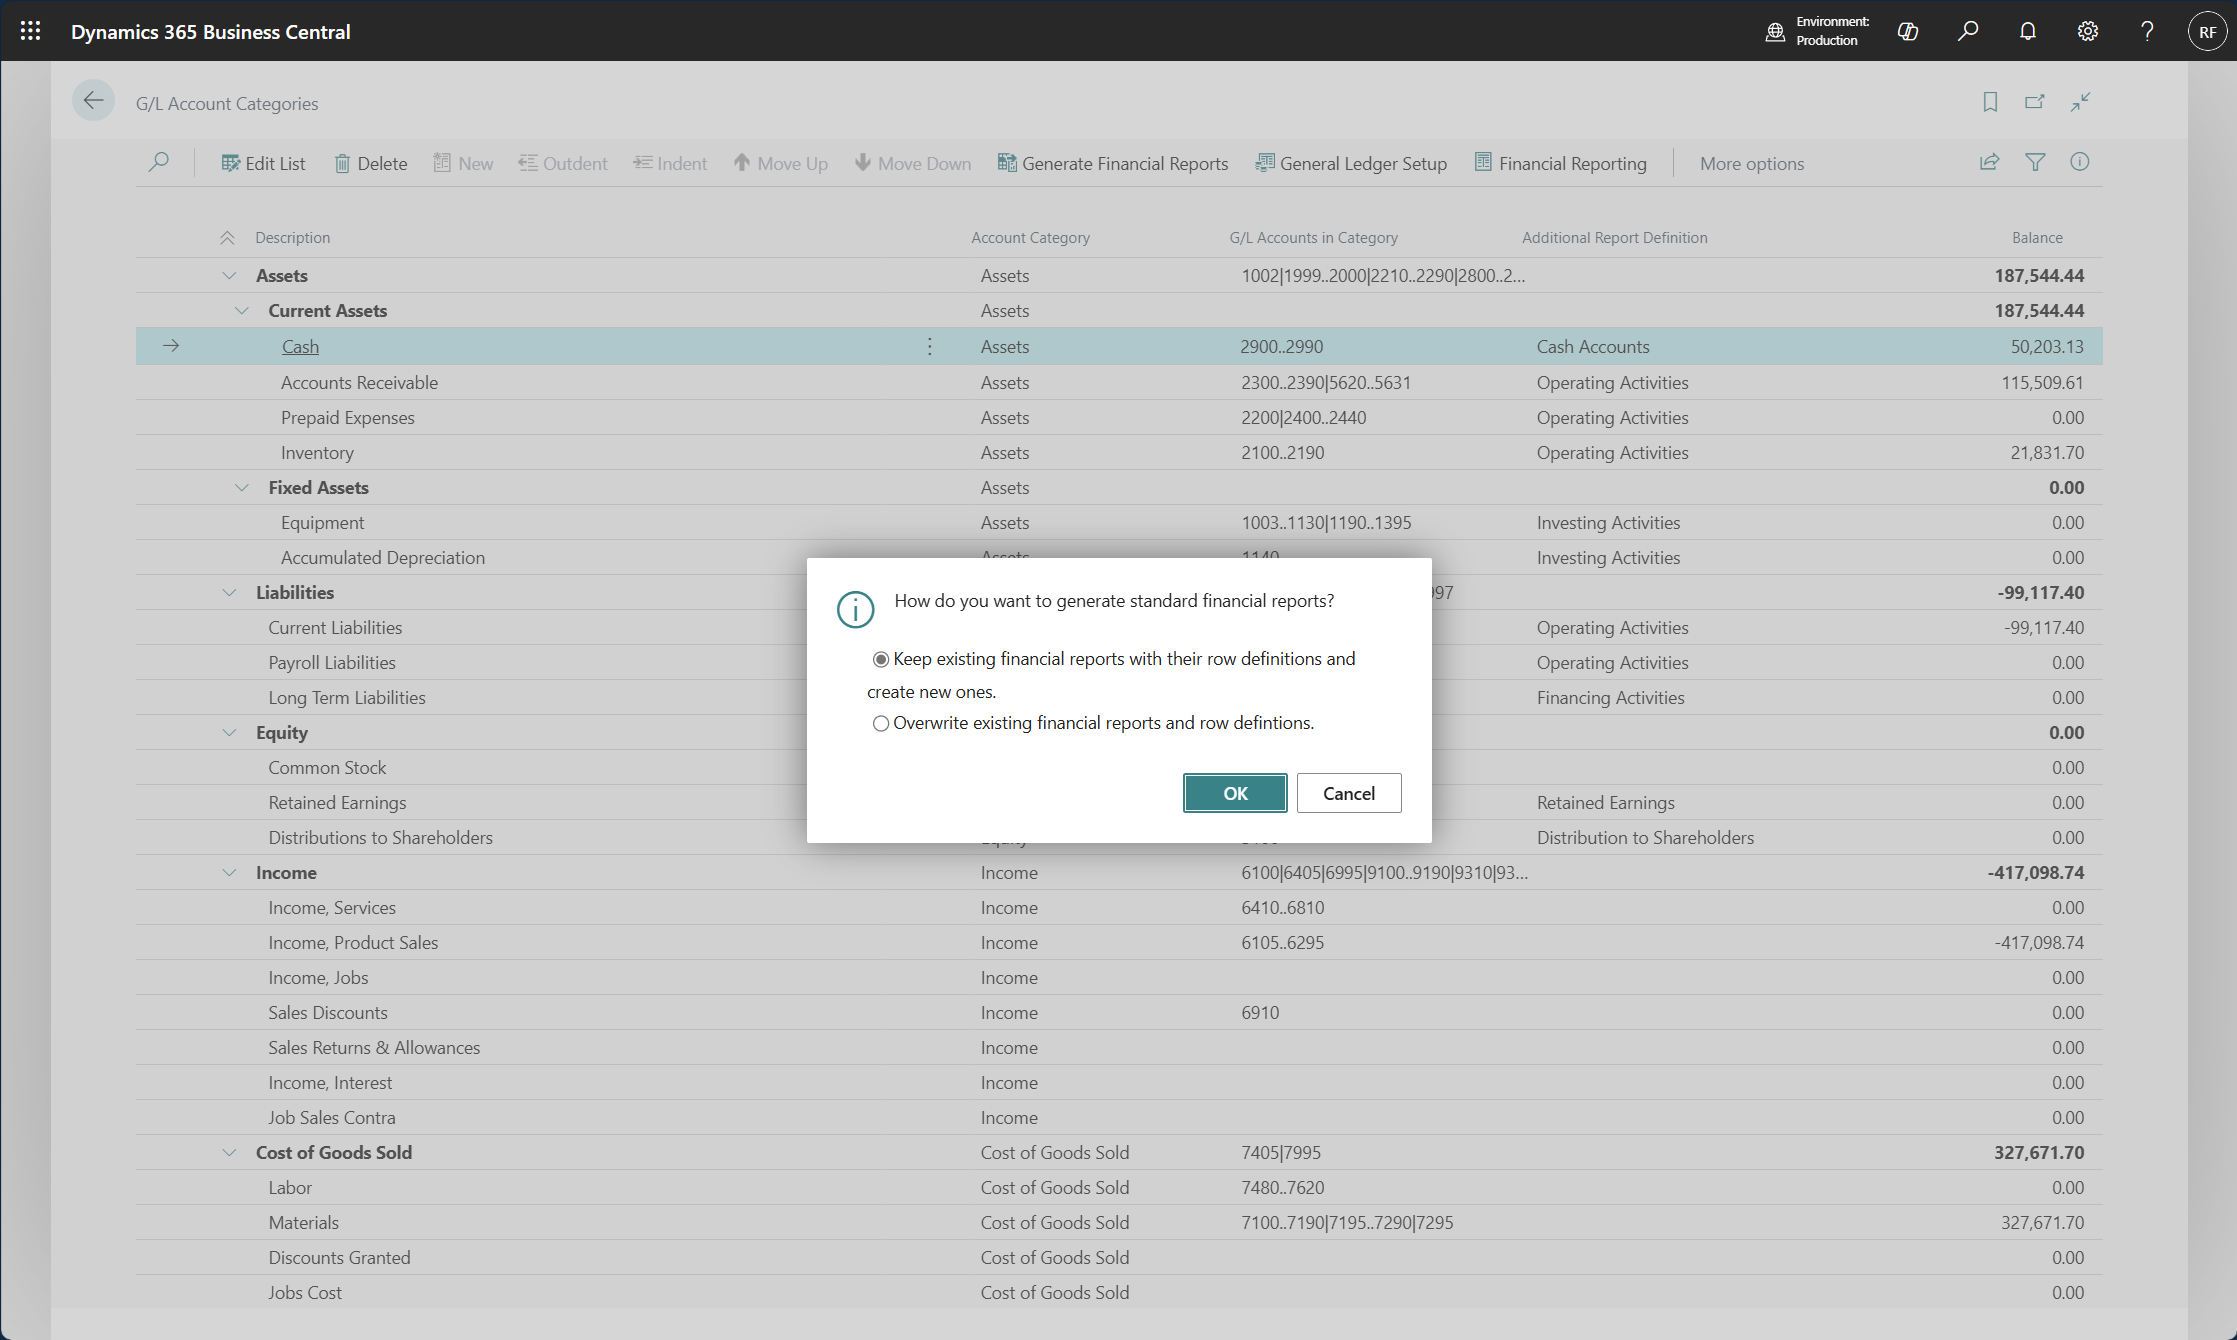Select the Materials row
The width and height of the screenshot is (2237, 1340).
point(1119,1223)
